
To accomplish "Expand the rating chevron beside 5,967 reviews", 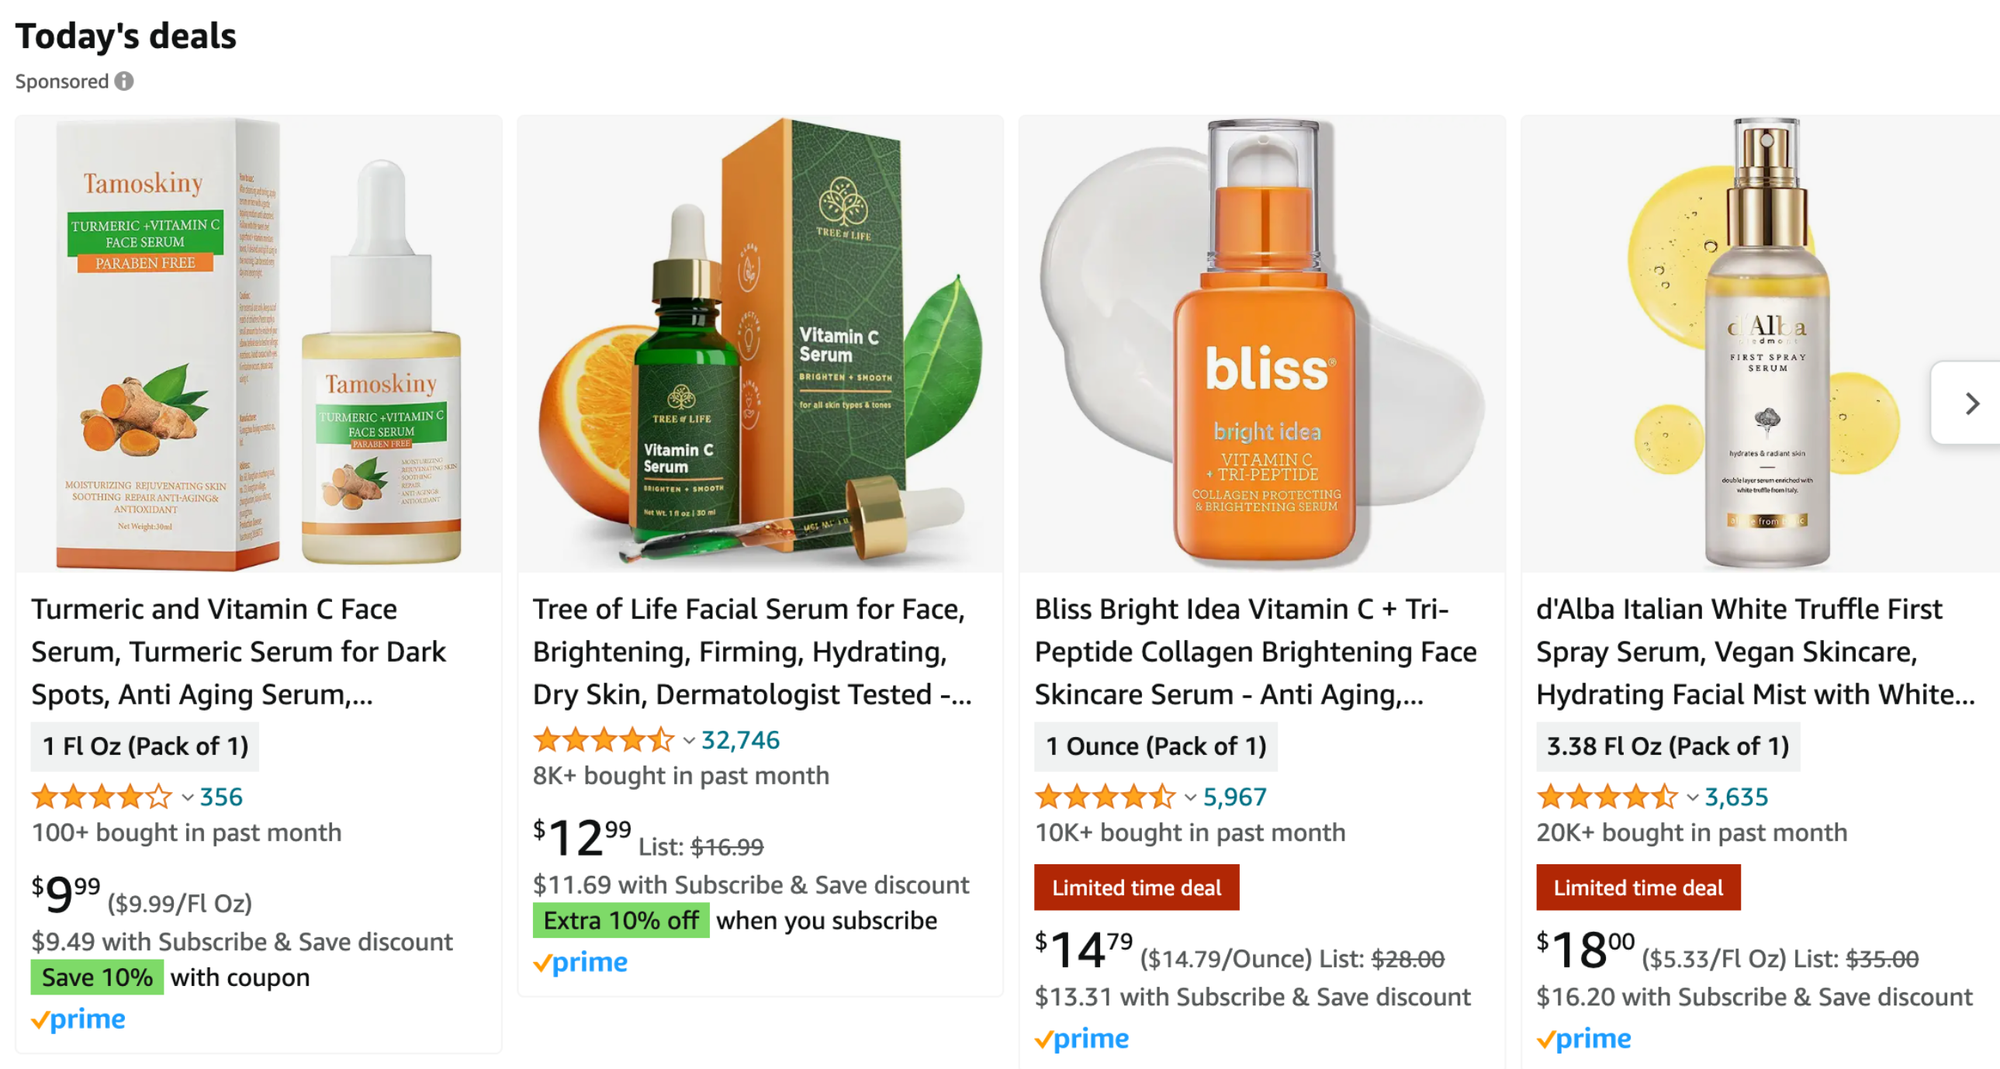I will click(1190, 798).
